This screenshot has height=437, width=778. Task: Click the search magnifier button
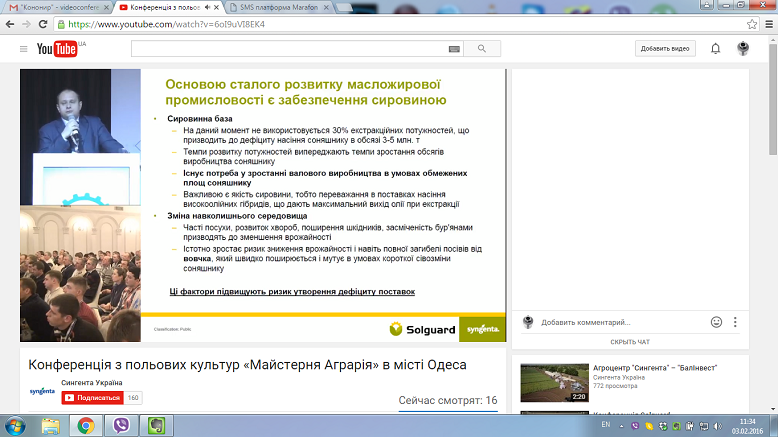point(482,49)
